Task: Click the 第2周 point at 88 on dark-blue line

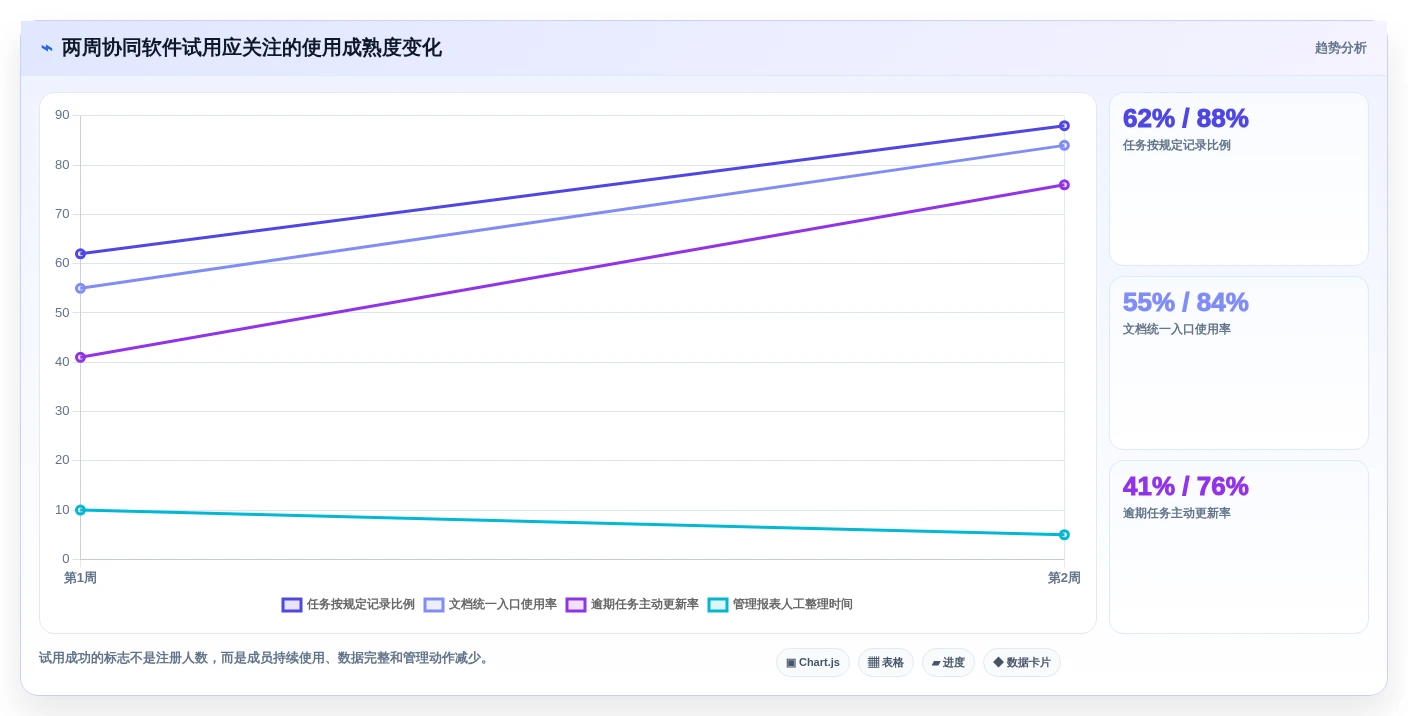Action: coord(1064,126)
